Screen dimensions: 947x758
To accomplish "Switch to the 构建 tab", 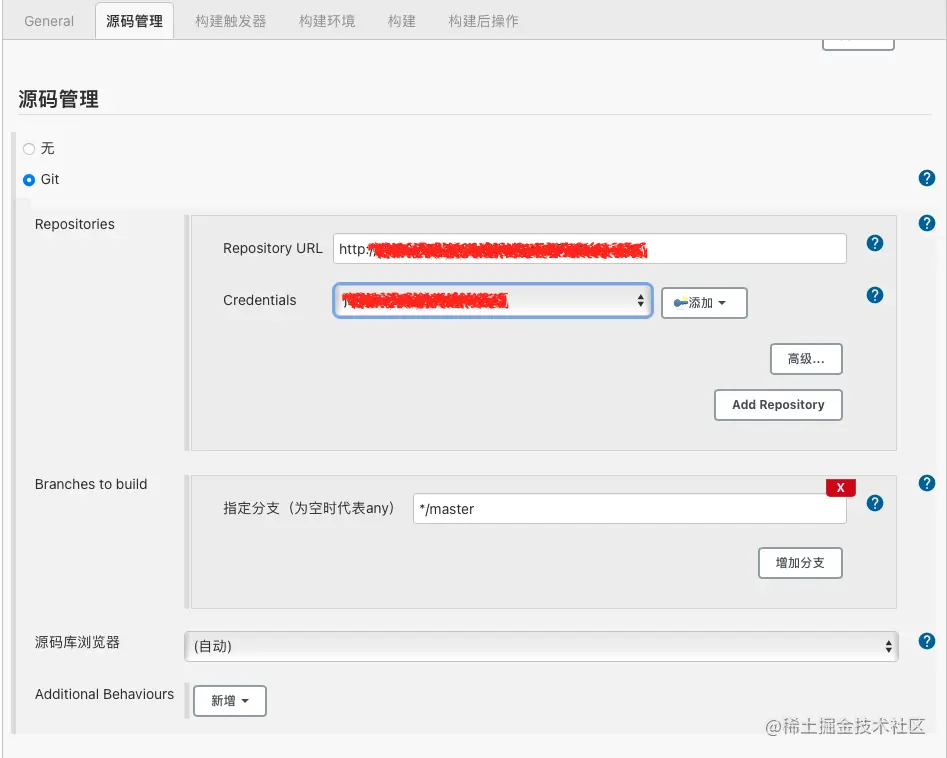I will click(402, 21).
